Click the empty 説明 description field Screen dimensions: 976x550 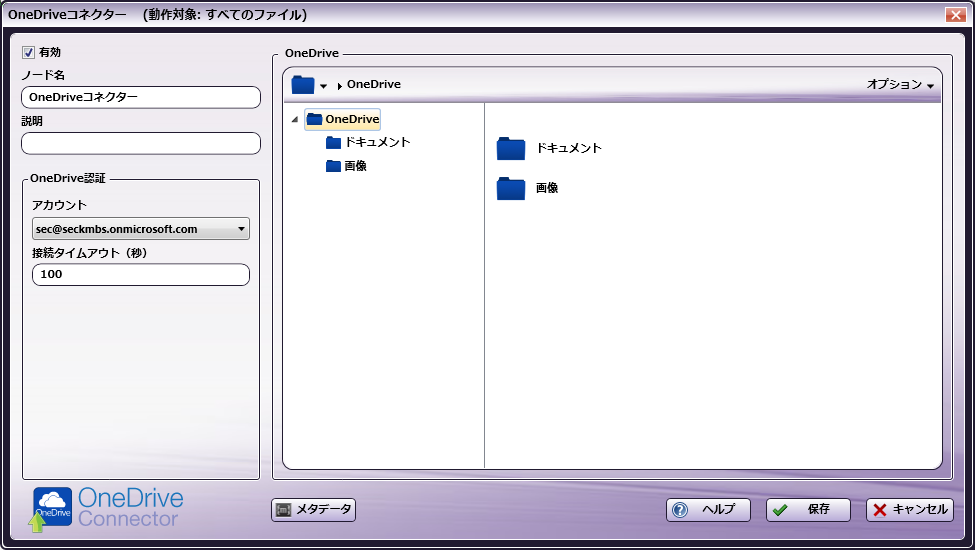[x=141, y=143]
